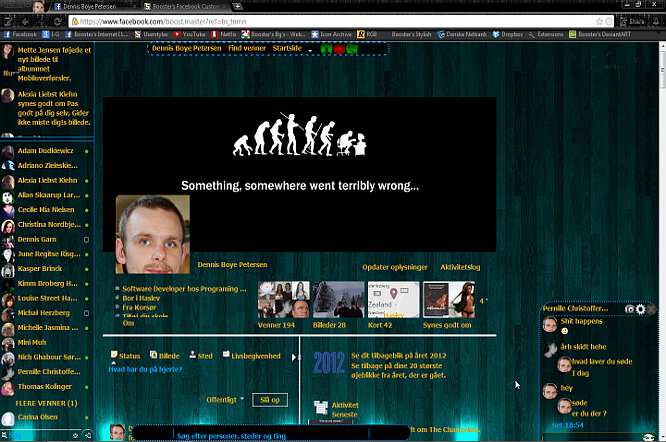Click the Sted place icon in composer
666x442 pixels.
pos(192,355)
